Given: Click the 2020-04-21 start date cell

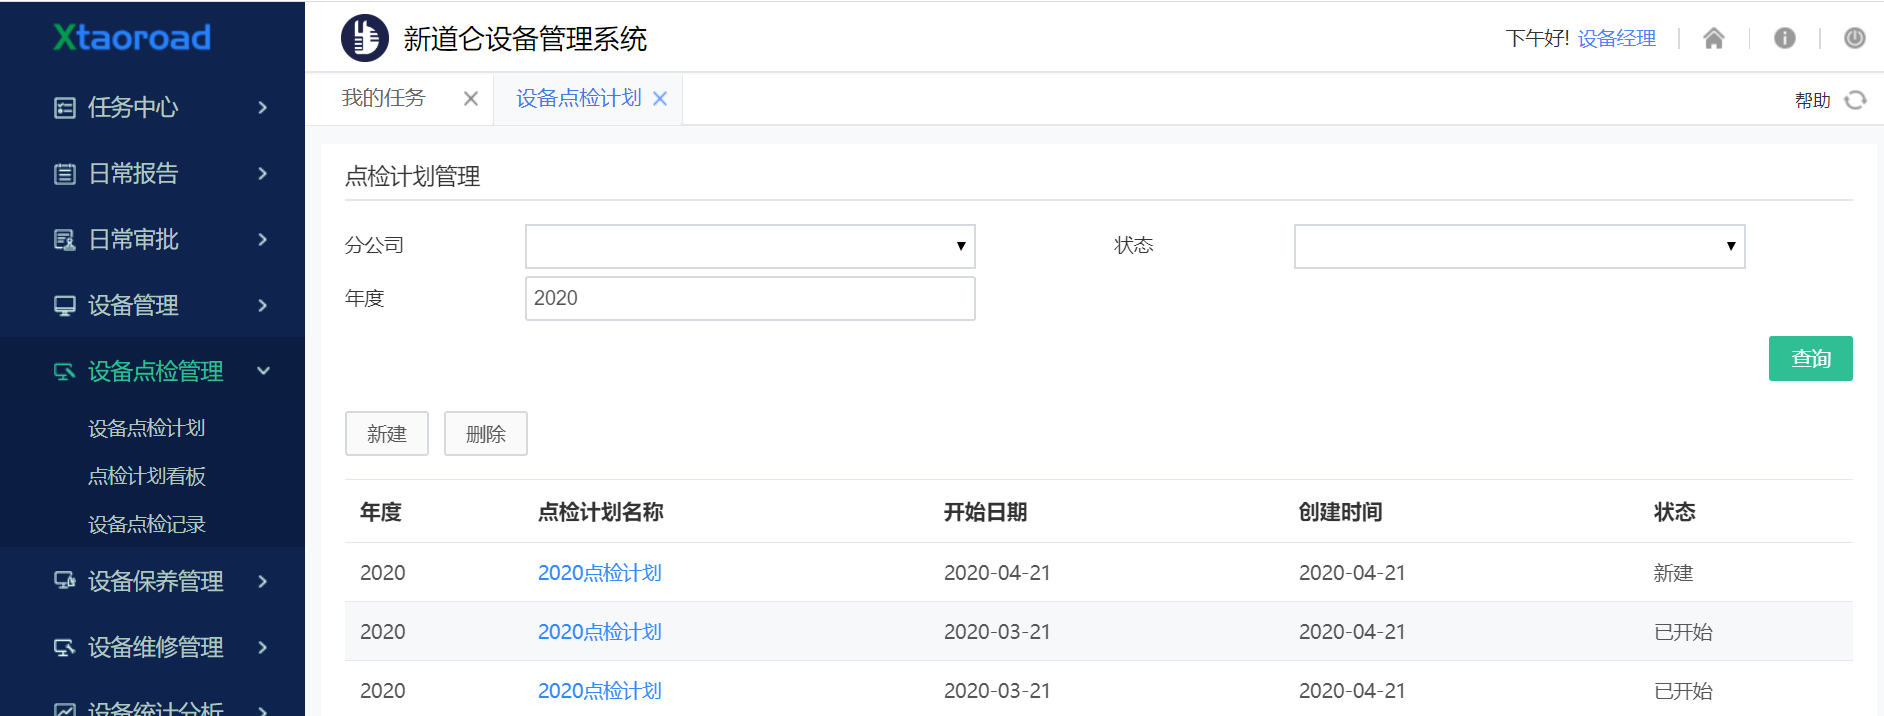Looking at the screenshot, I should click(997, 573).
